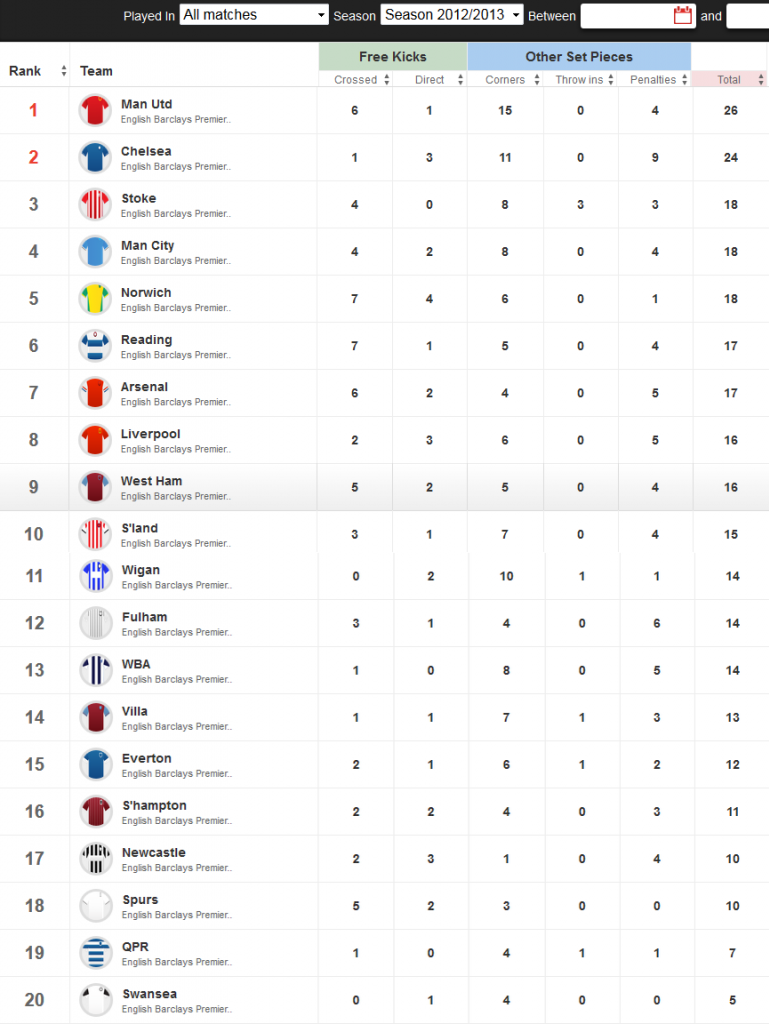Sort by Total column header

[730, 79]
